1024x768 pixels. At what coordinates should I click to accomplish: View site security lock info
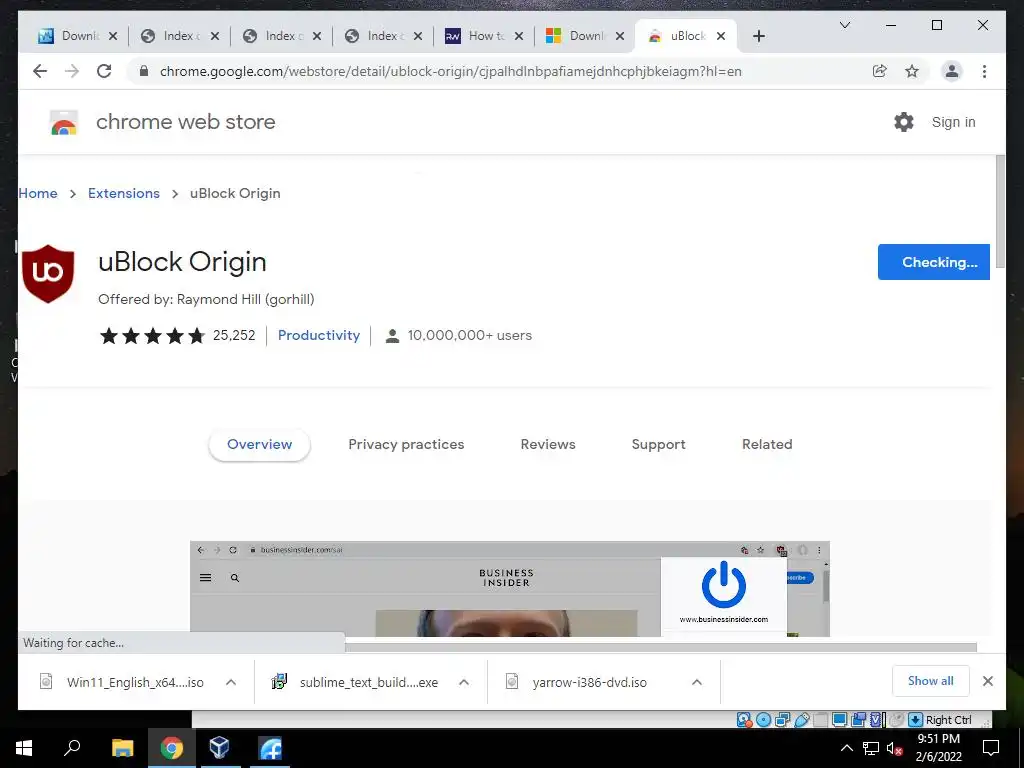pos(144,71)
